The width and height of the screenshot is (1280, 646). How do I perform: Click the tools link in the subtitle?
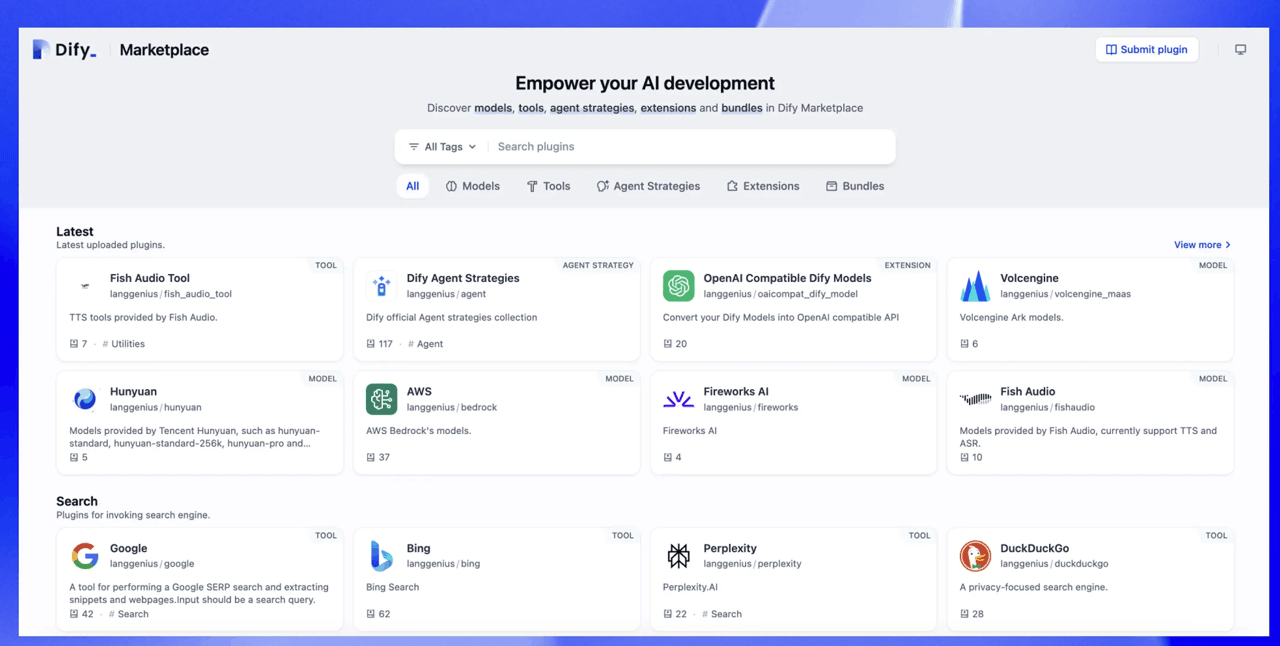[x=531, y=108]
